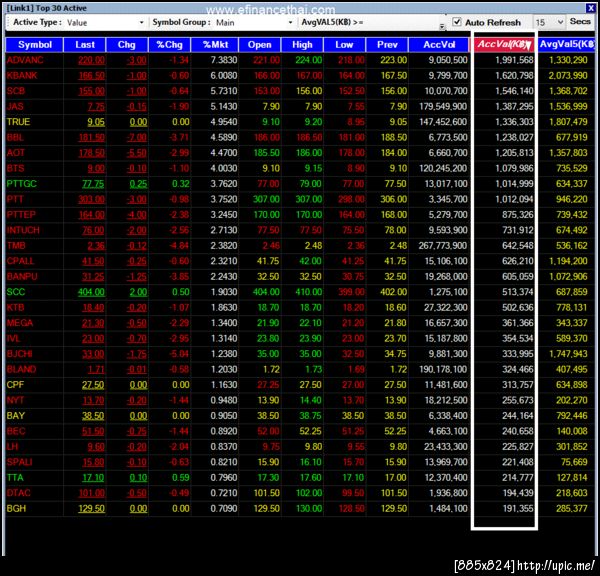Click PTT open price 307.00

pyautogui.click(x=266, y=199)
